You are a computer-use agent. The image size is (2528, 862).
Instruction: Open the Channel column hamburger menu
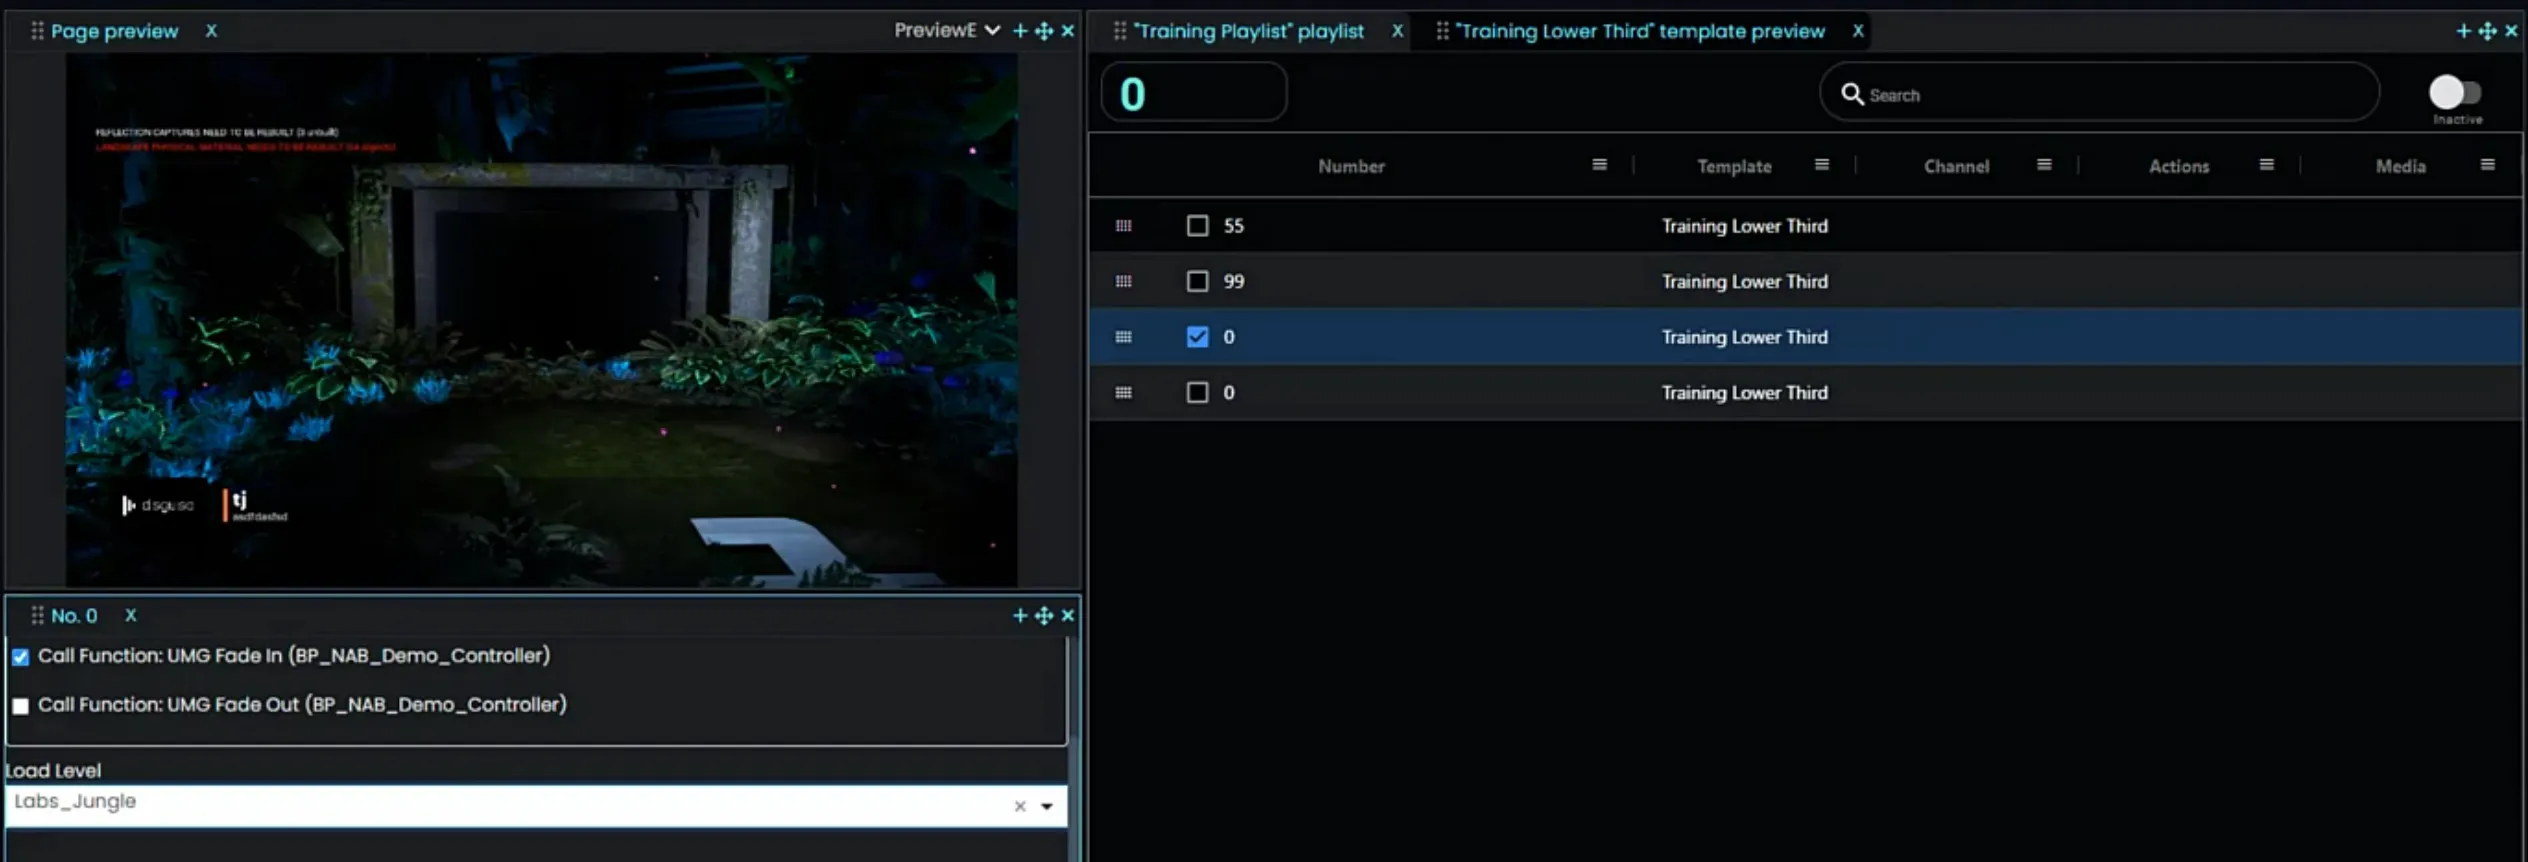[2043, 165]
